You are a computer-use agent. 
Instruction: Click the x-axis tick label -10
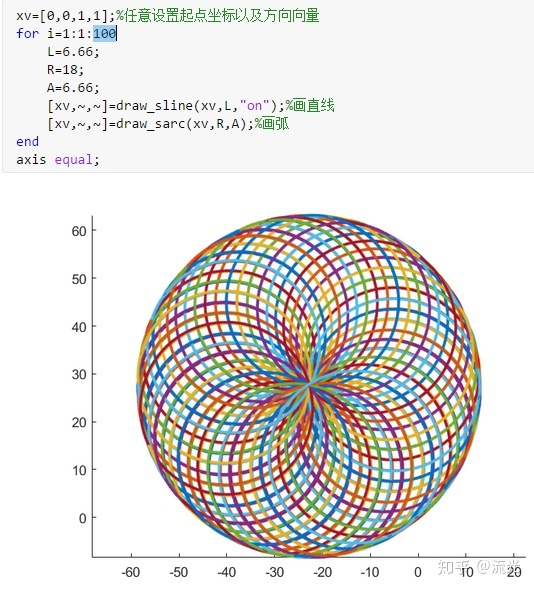point(370,572)
